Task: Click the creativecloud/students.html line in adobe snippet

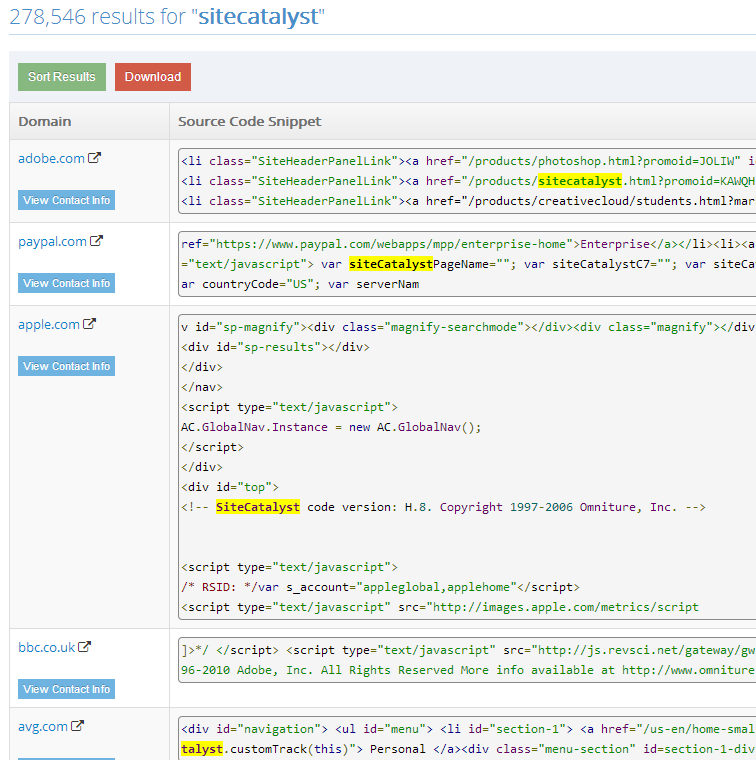Action: 468,201
